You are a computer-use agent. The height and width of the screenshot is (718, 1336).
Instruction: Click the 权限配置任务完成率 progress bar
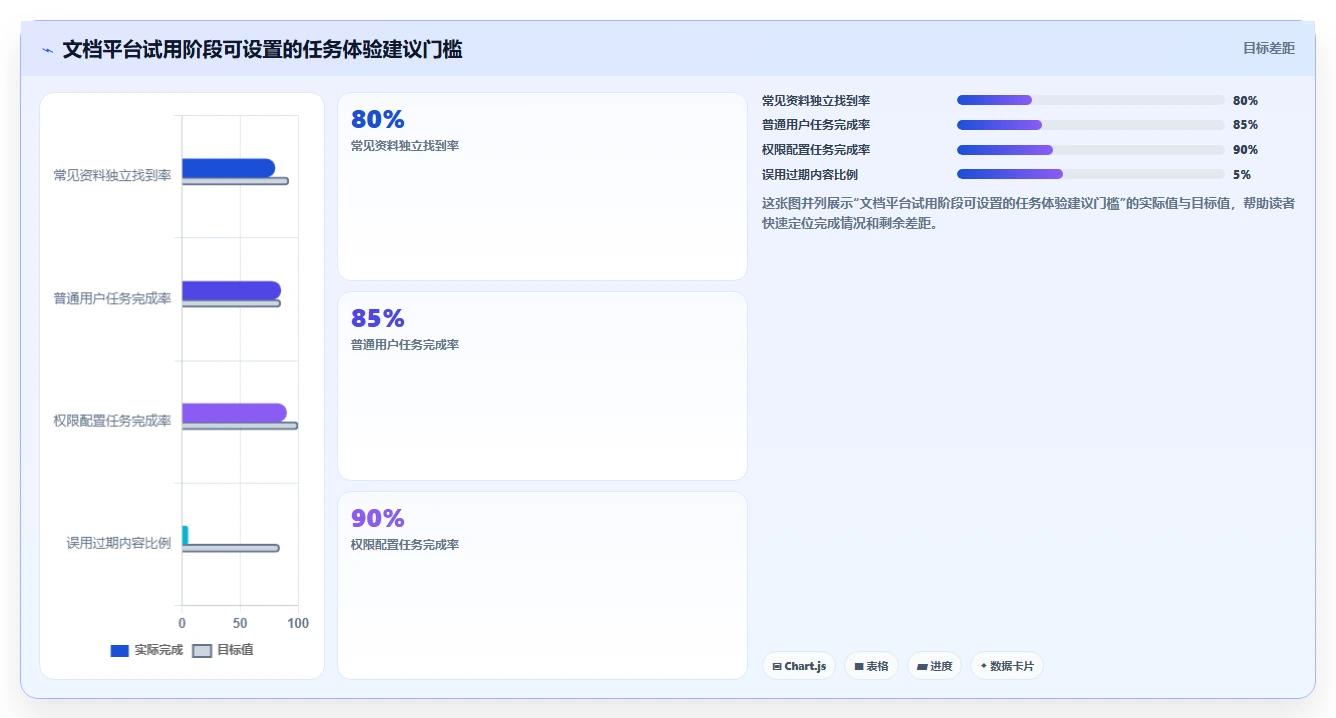(1090, 150)
